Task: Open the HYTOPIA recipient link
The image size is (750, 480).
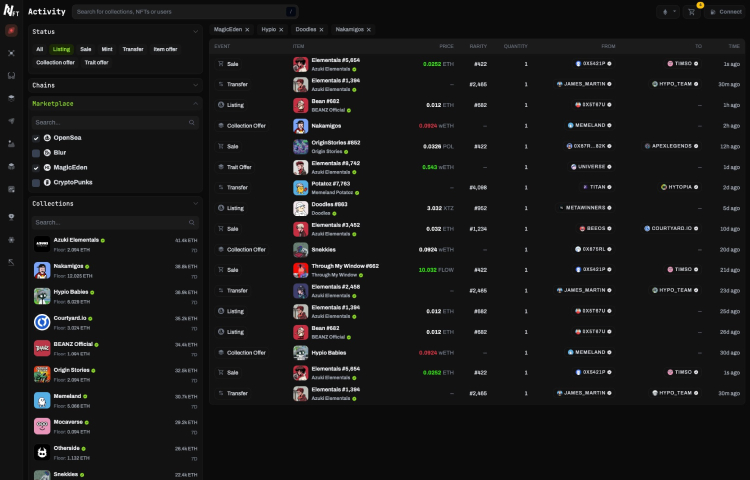Action: click(x=680, y=187)
